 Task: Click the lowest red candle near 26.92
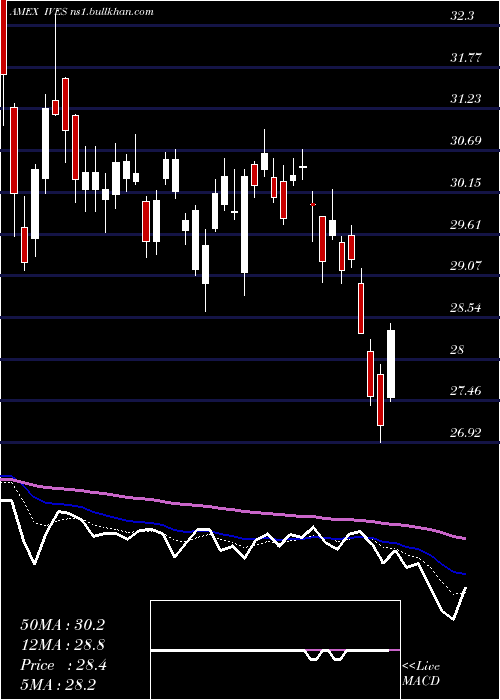380,400
